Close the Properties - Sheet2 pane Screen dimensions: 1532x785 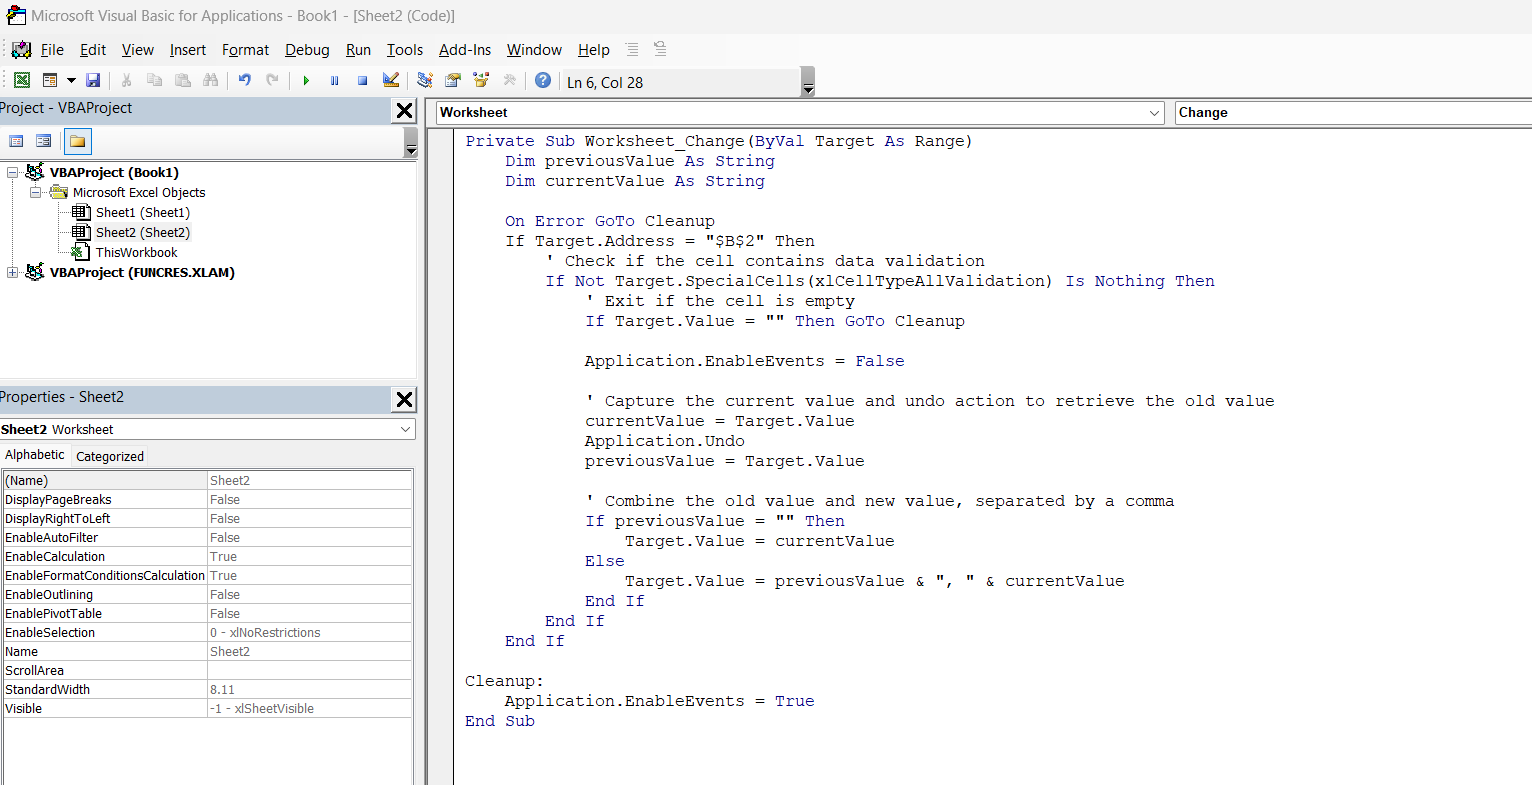(404, 400)
